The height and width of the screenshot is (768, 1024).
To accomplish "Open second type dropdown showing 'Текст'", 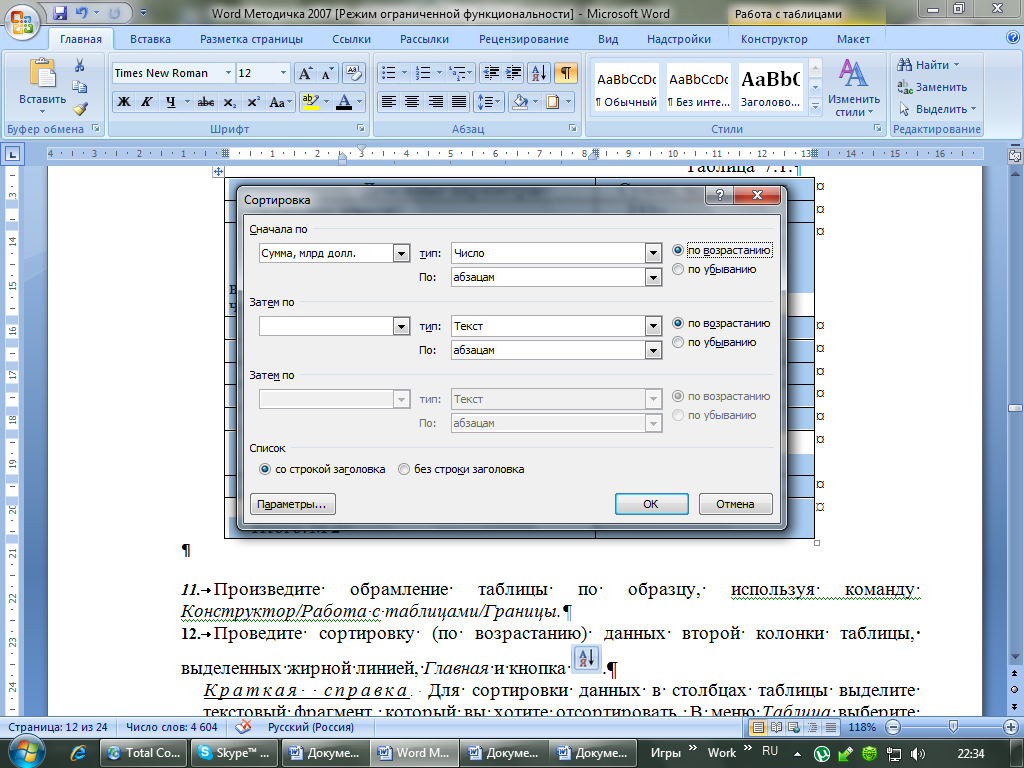I will (x=653, y=326).
